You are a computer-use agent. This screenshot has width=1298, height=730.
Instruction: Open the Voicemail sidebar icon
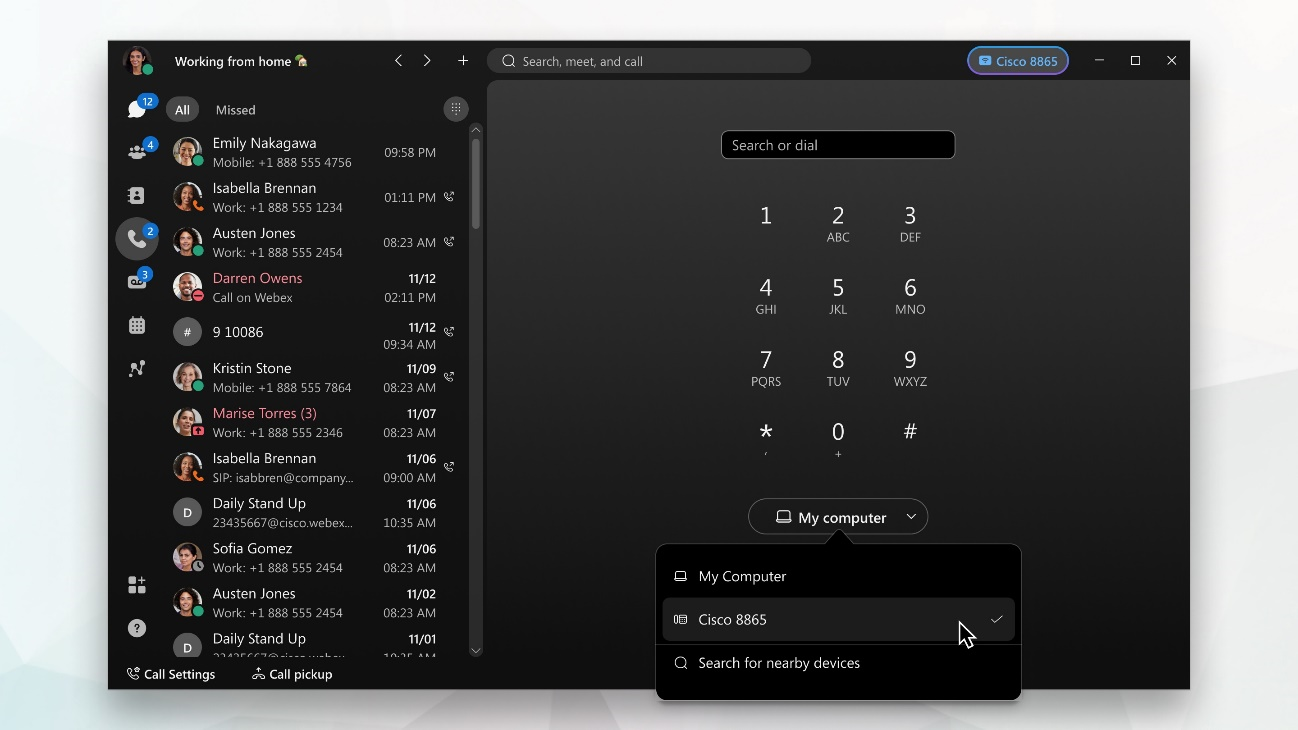pyautogui.click(x=137, y=282)
